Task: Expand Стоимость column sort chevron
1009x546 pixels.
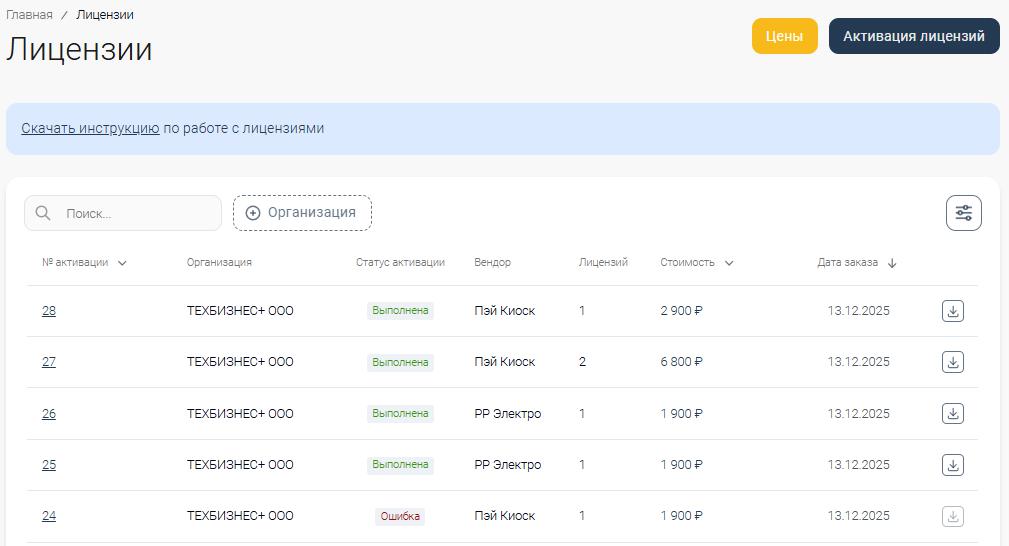Action: pos(729,263)
